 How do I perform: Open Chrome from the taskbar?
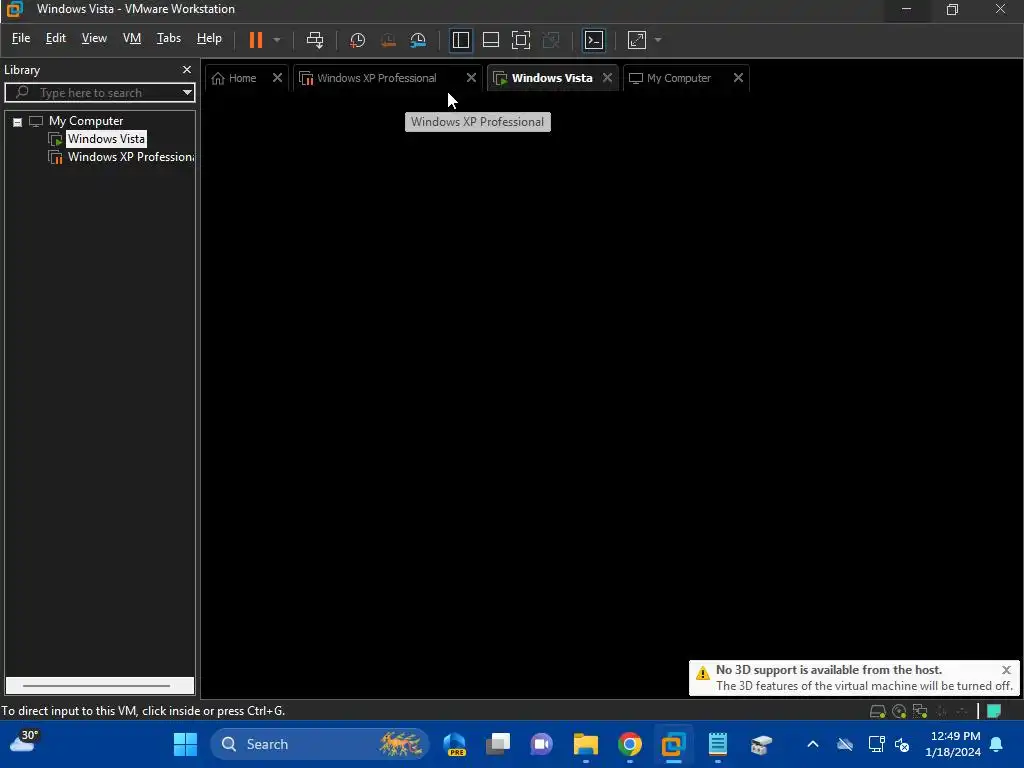tap(630, 744)
